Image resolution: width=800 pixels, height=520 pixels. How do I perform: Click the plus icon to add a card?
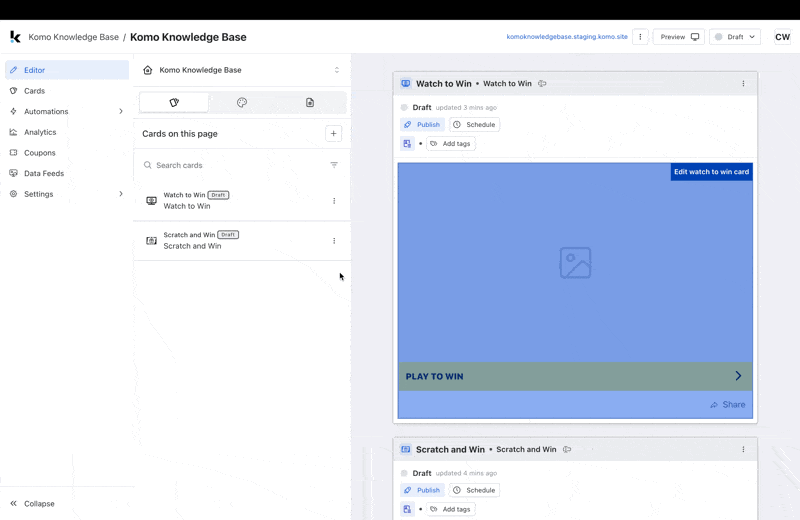(334, 133)
